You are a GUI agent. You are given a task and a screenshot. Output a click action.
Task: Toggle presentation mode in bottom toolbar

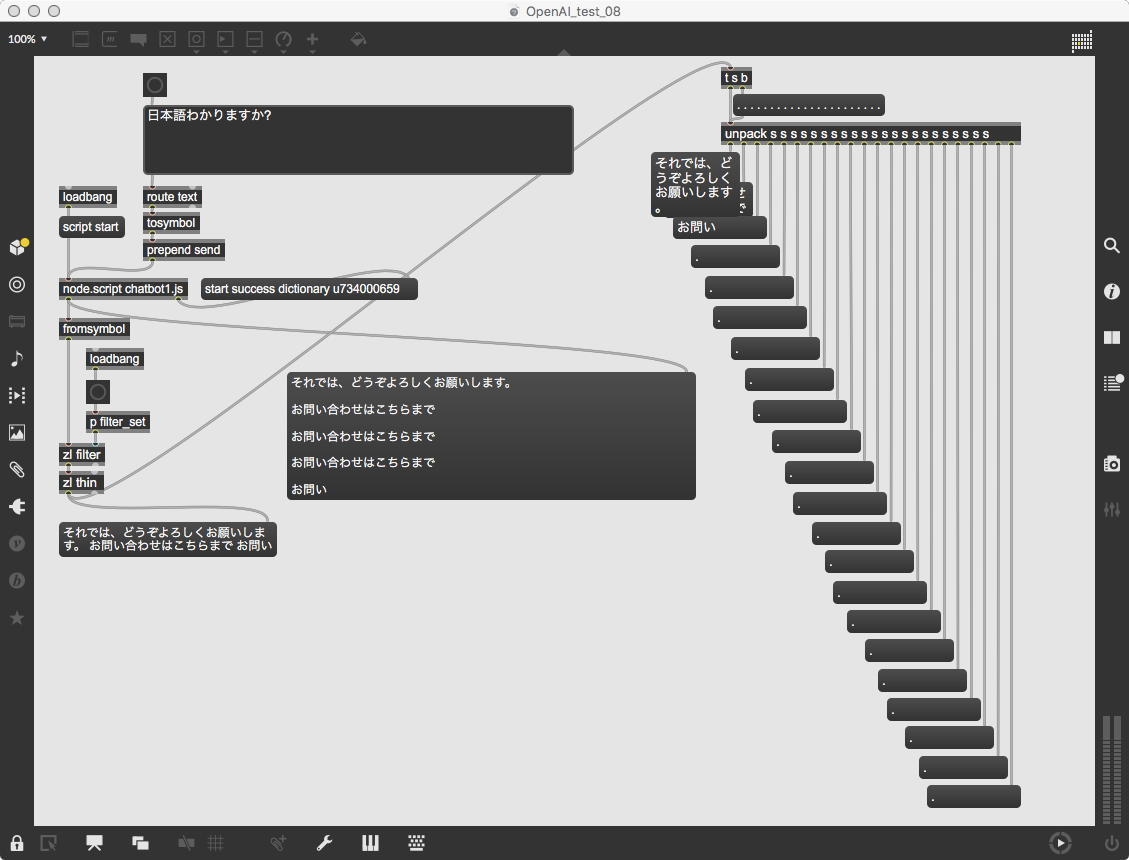pyautogui.click(x=94, y=843)
